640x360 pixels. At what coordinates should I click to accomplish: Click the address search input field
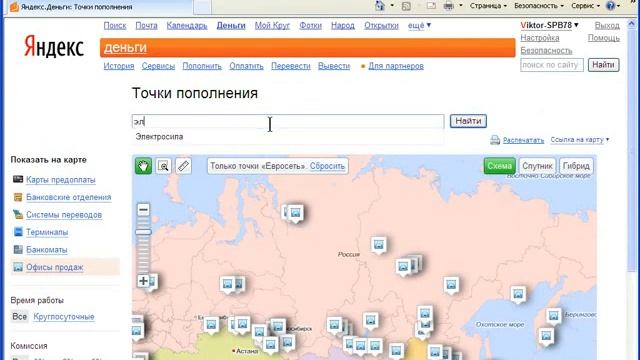[288, 121]
